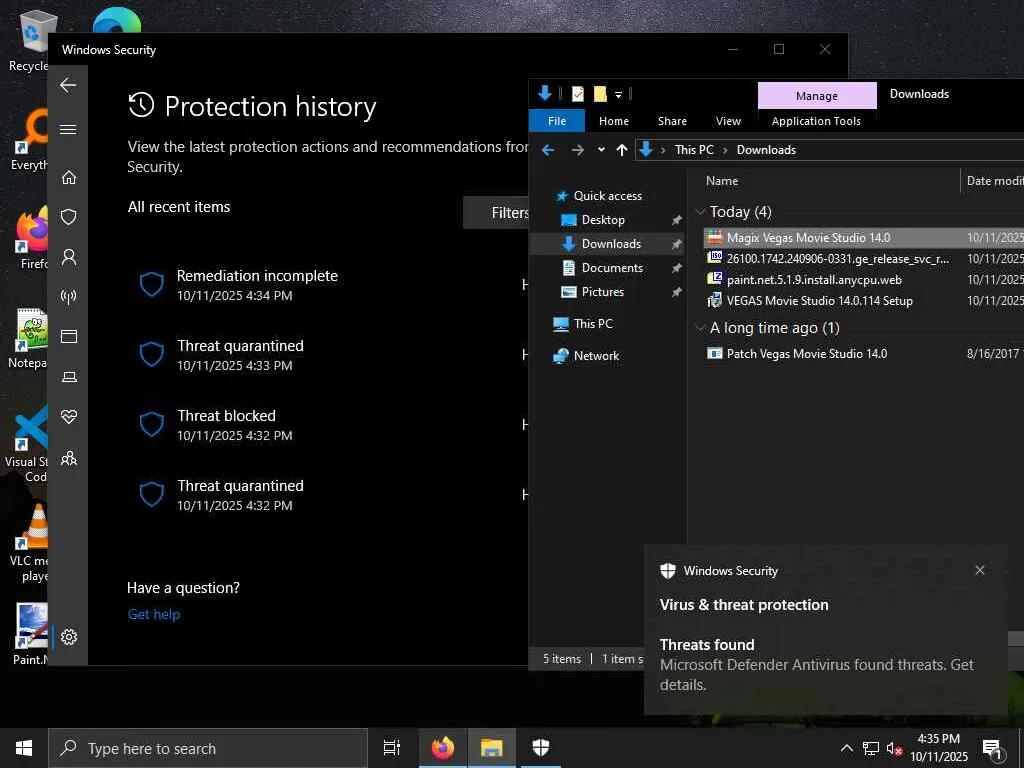Open Account protection person icon
Viewport: 1024px width, 768px height.
pyautogui.click(x=69, y=257)
